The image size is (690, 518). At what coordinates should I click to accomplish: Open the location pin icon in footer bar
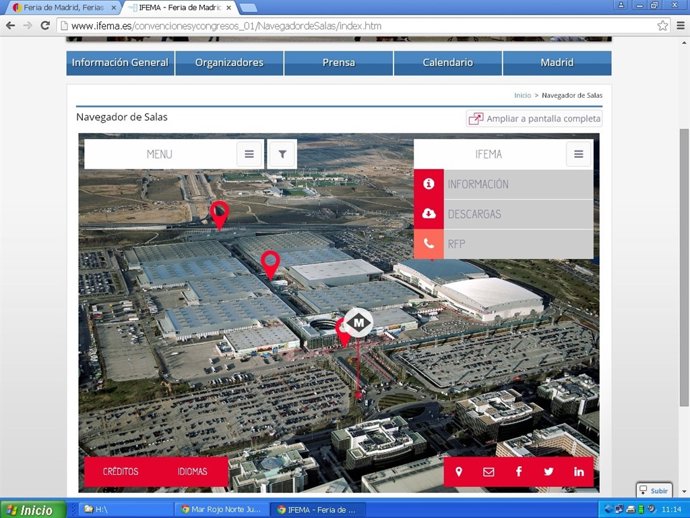[459, 471]
